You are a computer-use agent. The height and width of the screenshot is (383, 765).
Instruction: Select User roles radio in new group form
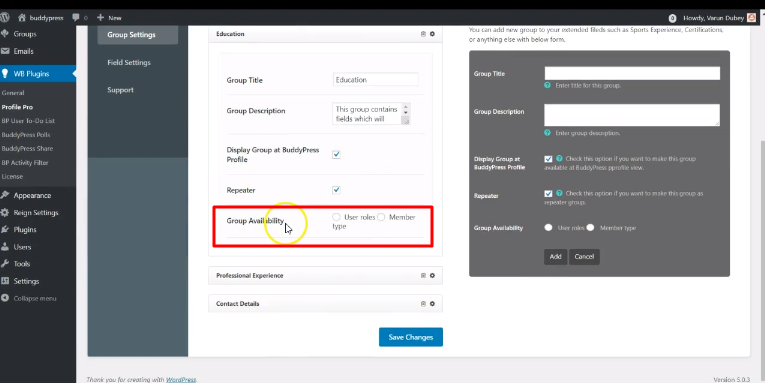click(x=548, y=227)
